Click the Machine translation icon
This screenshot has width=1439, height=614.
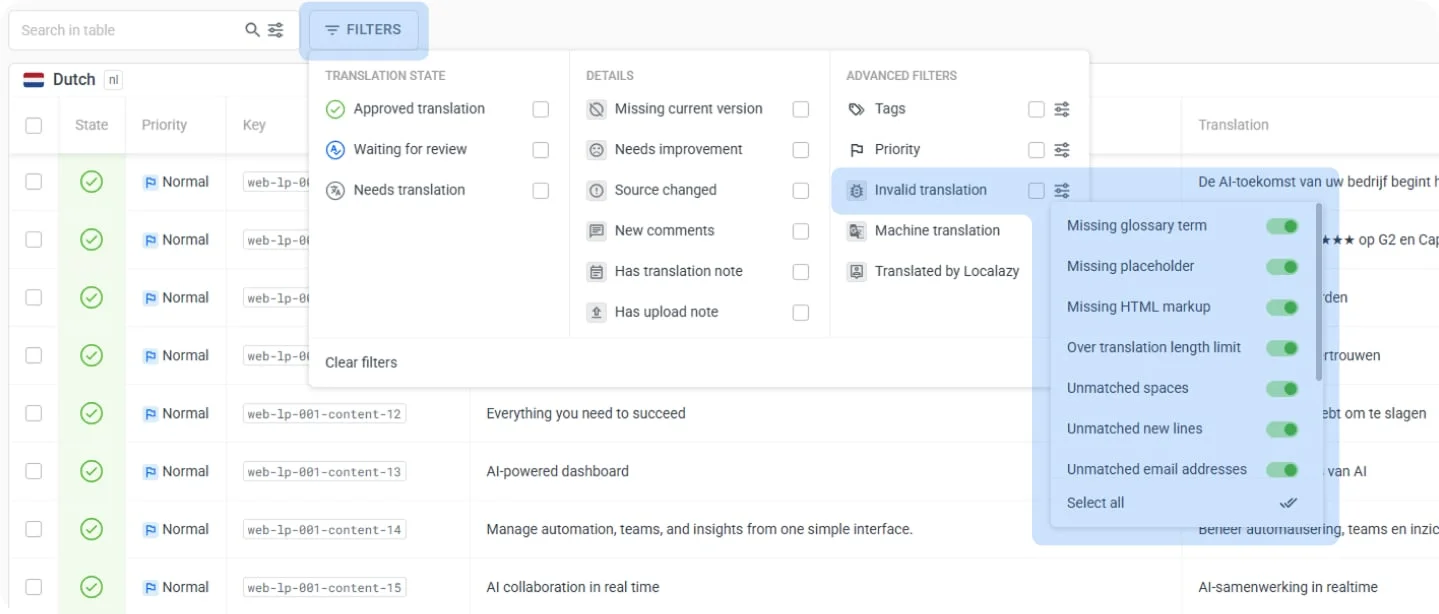tap(856, 231)
